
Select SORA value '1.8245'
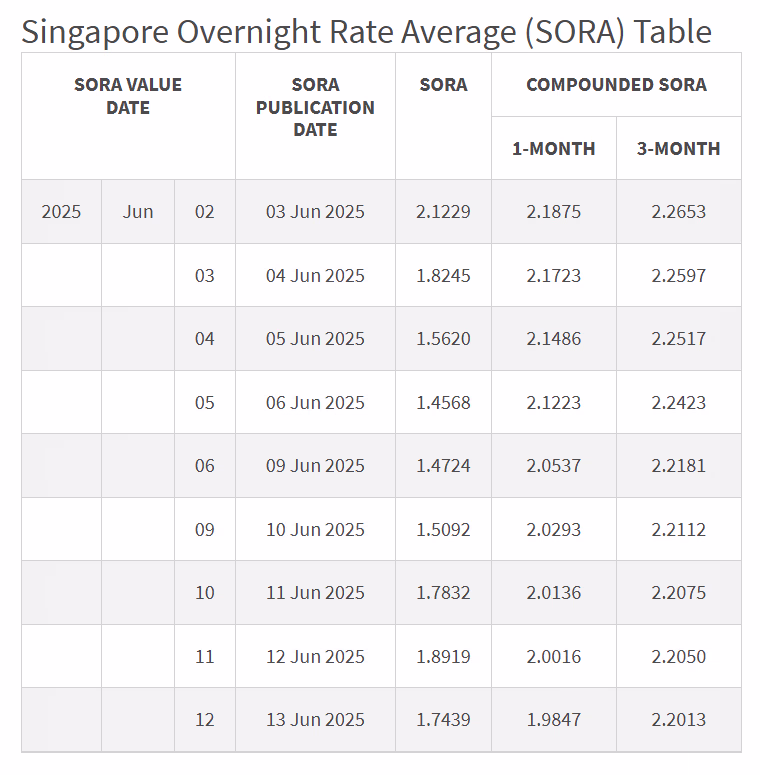(443, 275)
